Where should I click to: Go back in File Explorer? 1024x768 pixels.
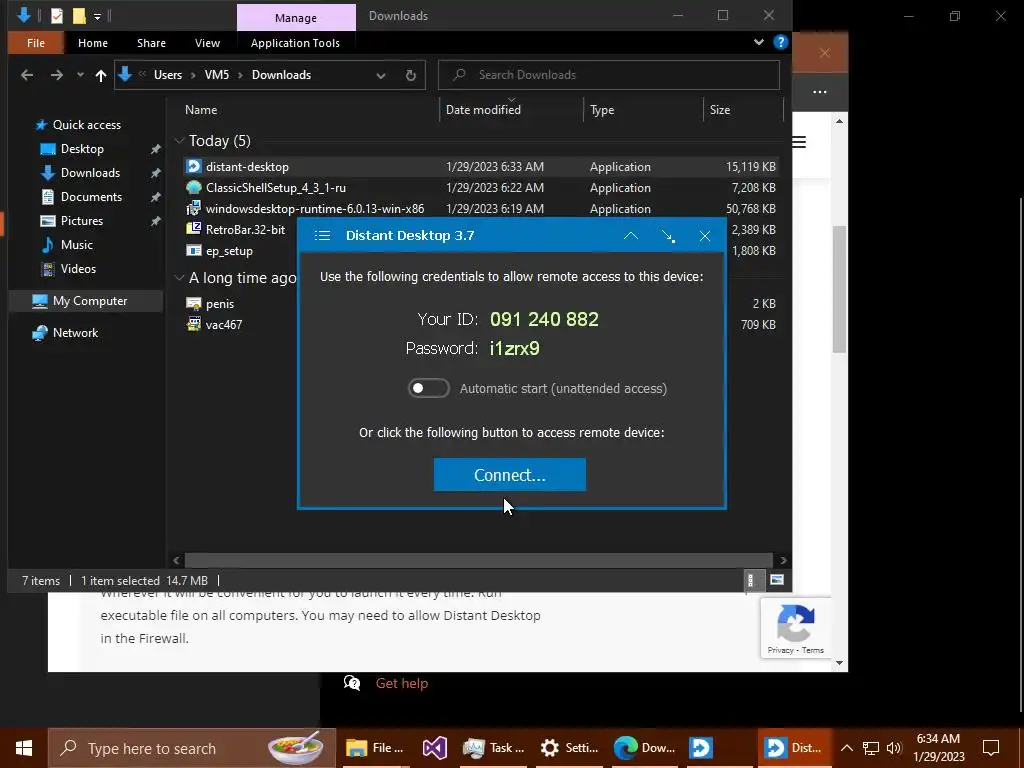click(27, 75)
